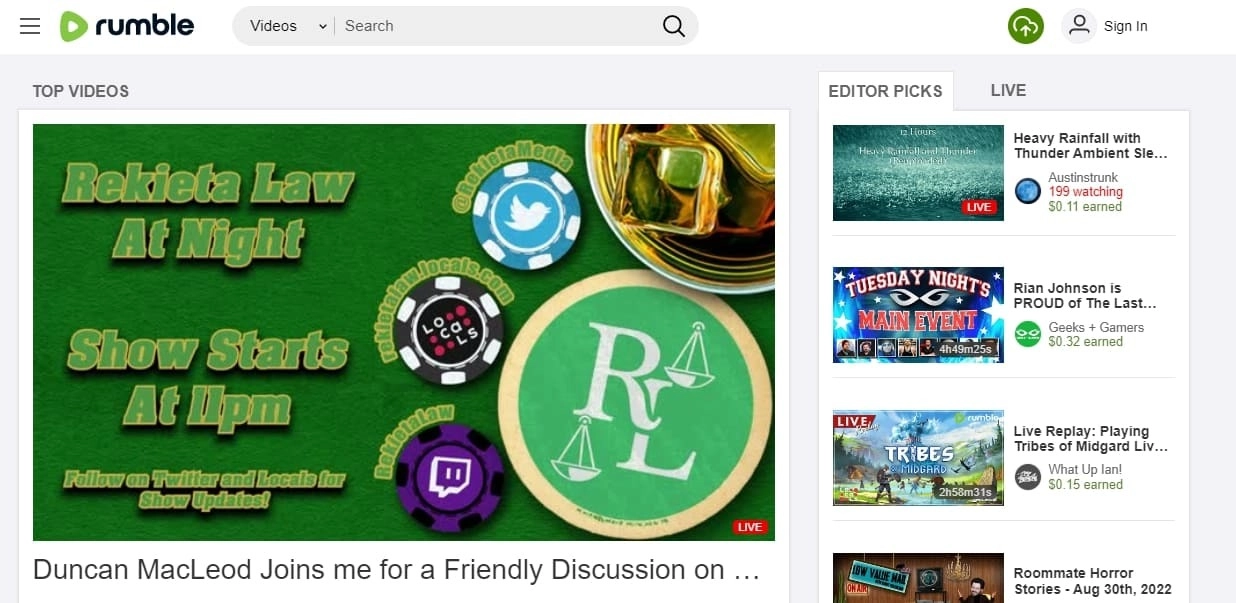Viewport: 1236px width, 603px height.
Task: Play the Rekieta Law At Night video
Action: 404,332
